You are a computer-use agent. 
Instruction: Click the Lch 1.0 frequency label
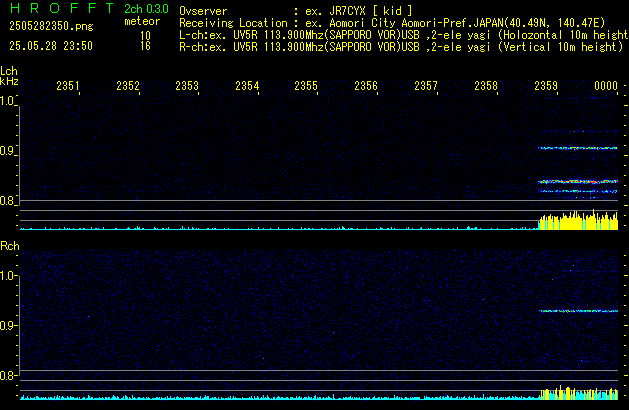[7, 101]
